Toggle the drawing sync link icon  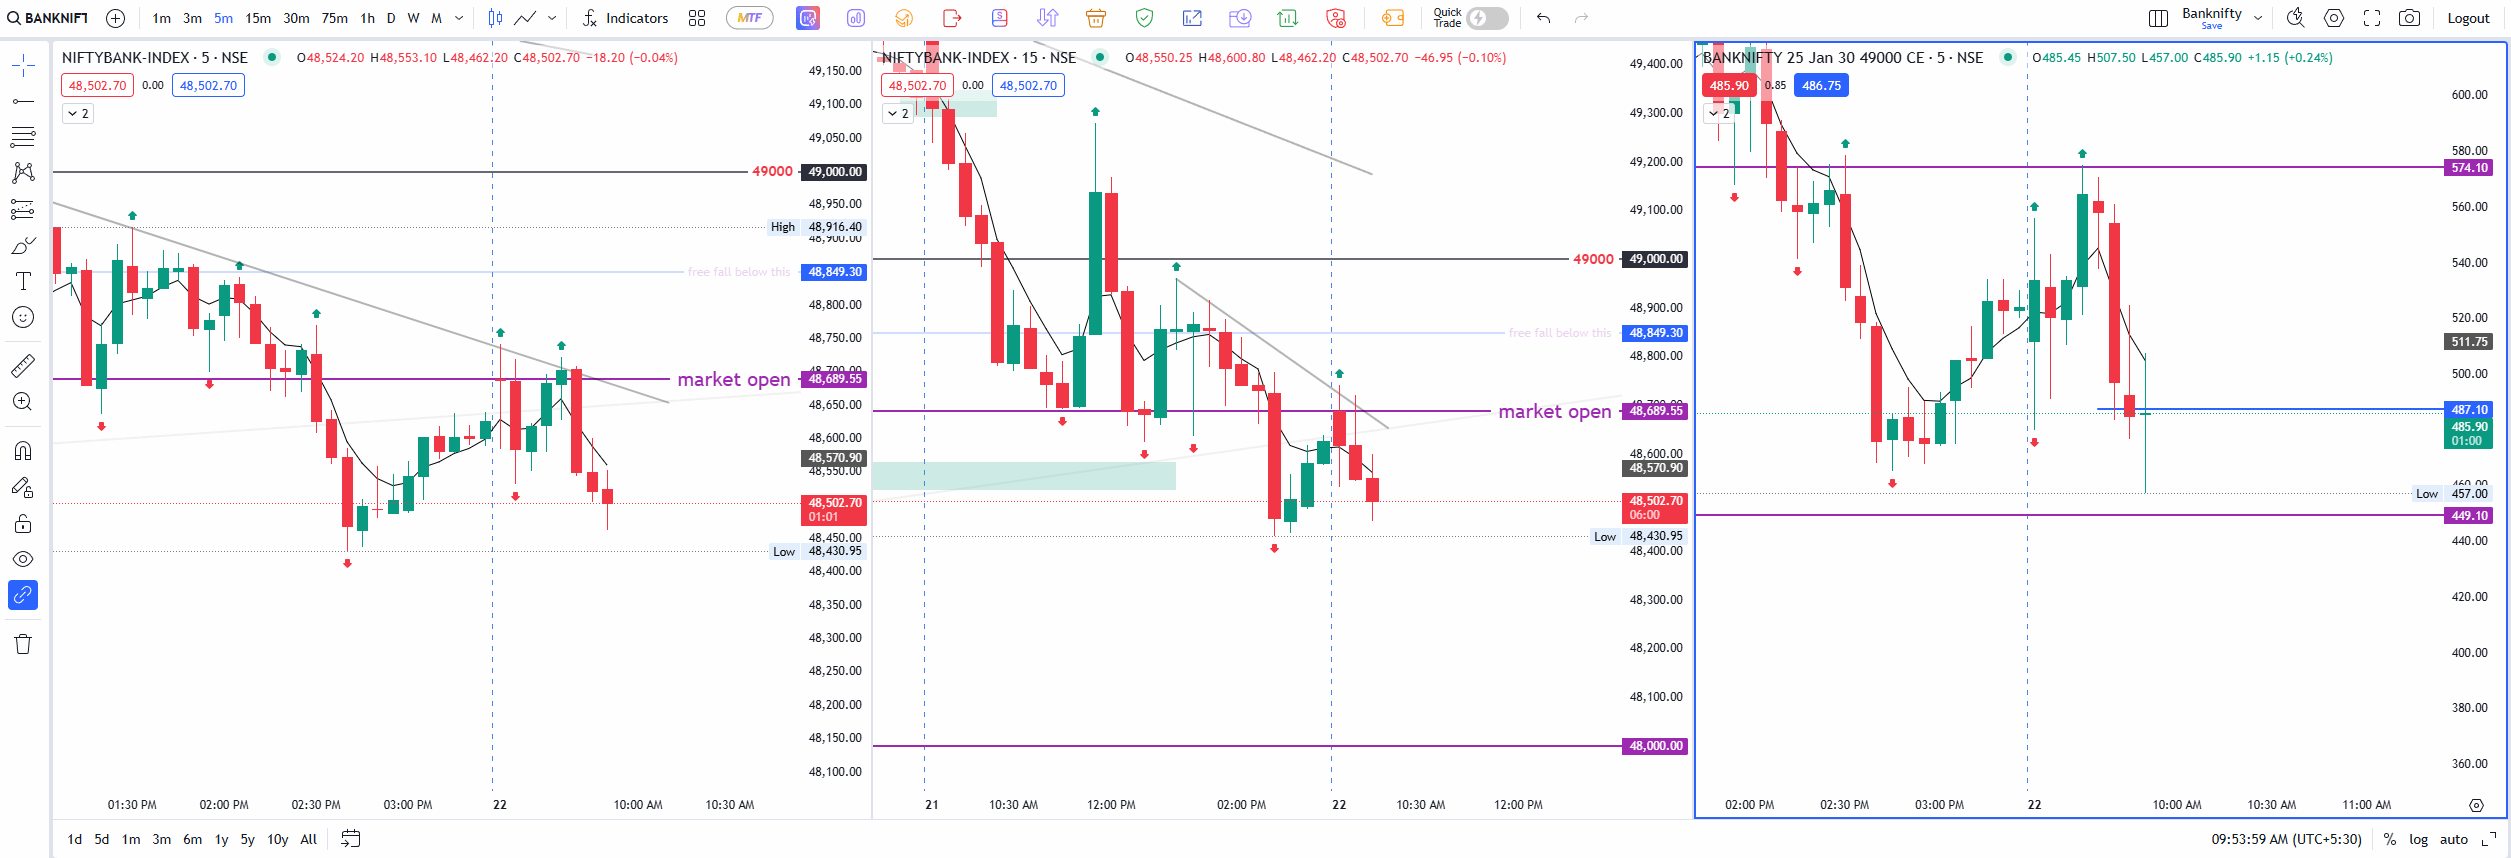click(23, 595)
